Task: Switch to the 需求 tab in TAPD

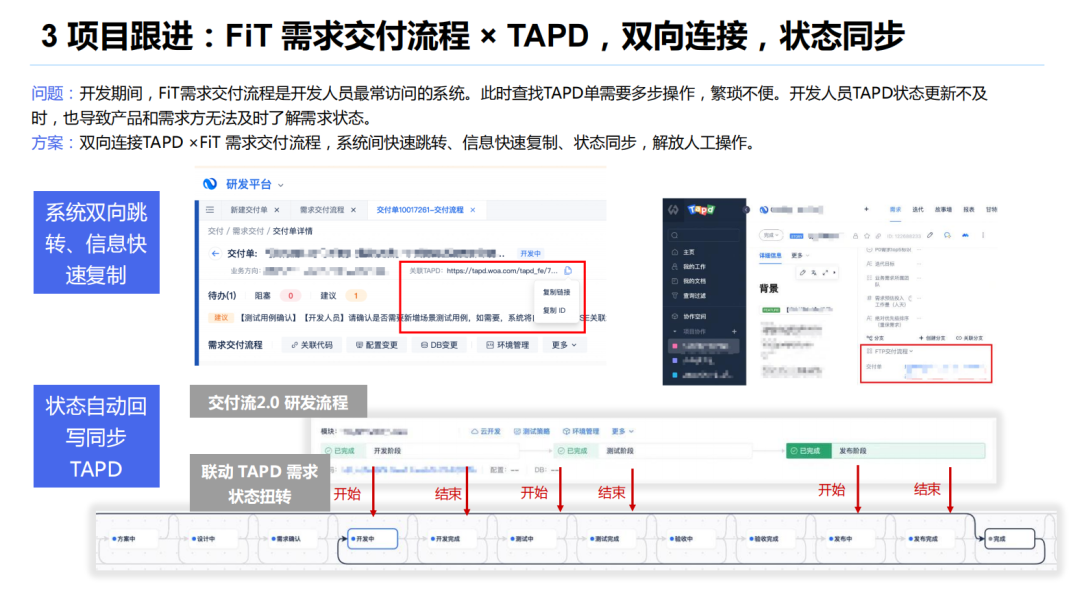Action: pos(895,209)
